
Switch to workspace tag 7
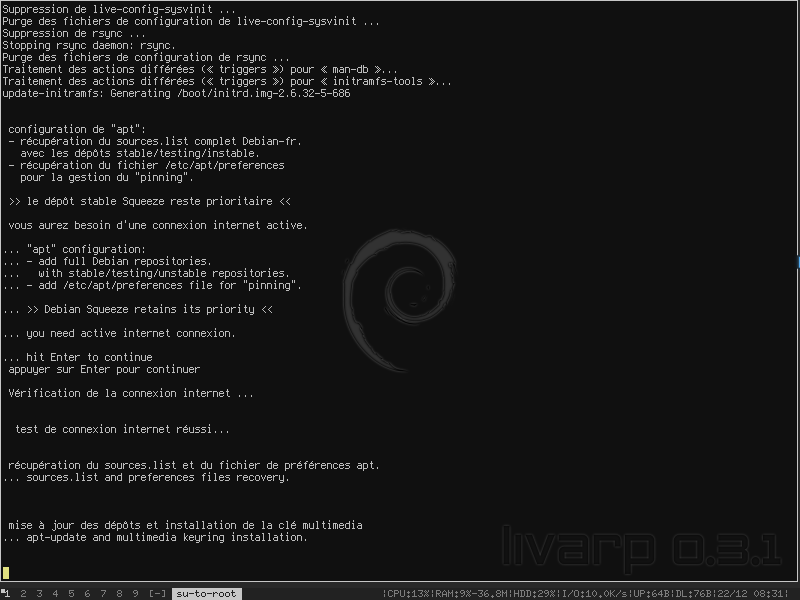coord(104,593)
